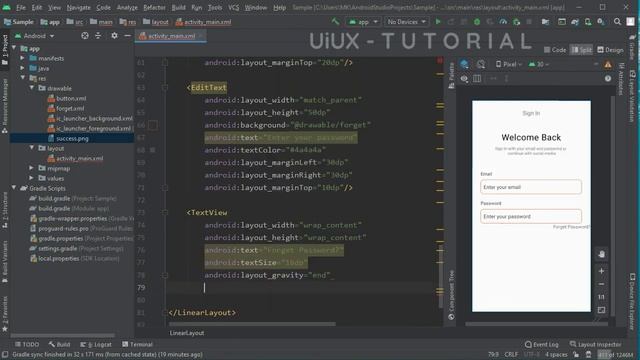Screen dimensions: 640x360
Task: Click the help question mark in preview toolbar
Action: click(608, 78)
